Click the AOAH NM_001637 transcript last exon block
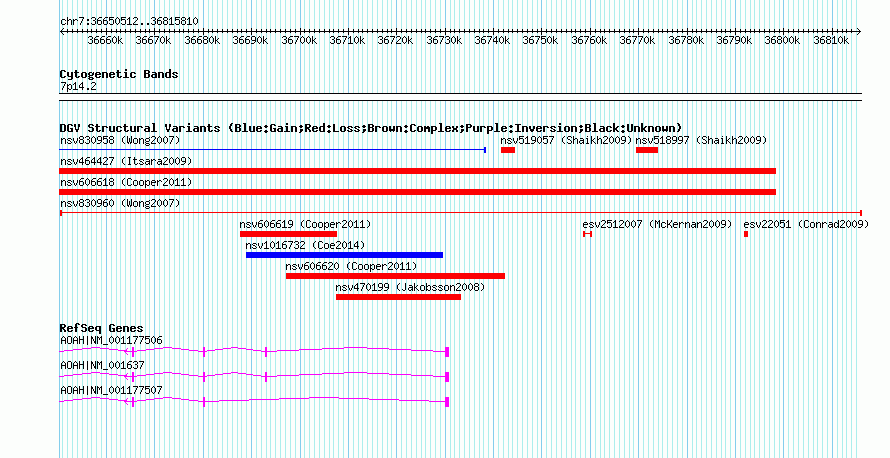Image resolution: width=890 pixels, height=458 pixels. click(447, 377)
